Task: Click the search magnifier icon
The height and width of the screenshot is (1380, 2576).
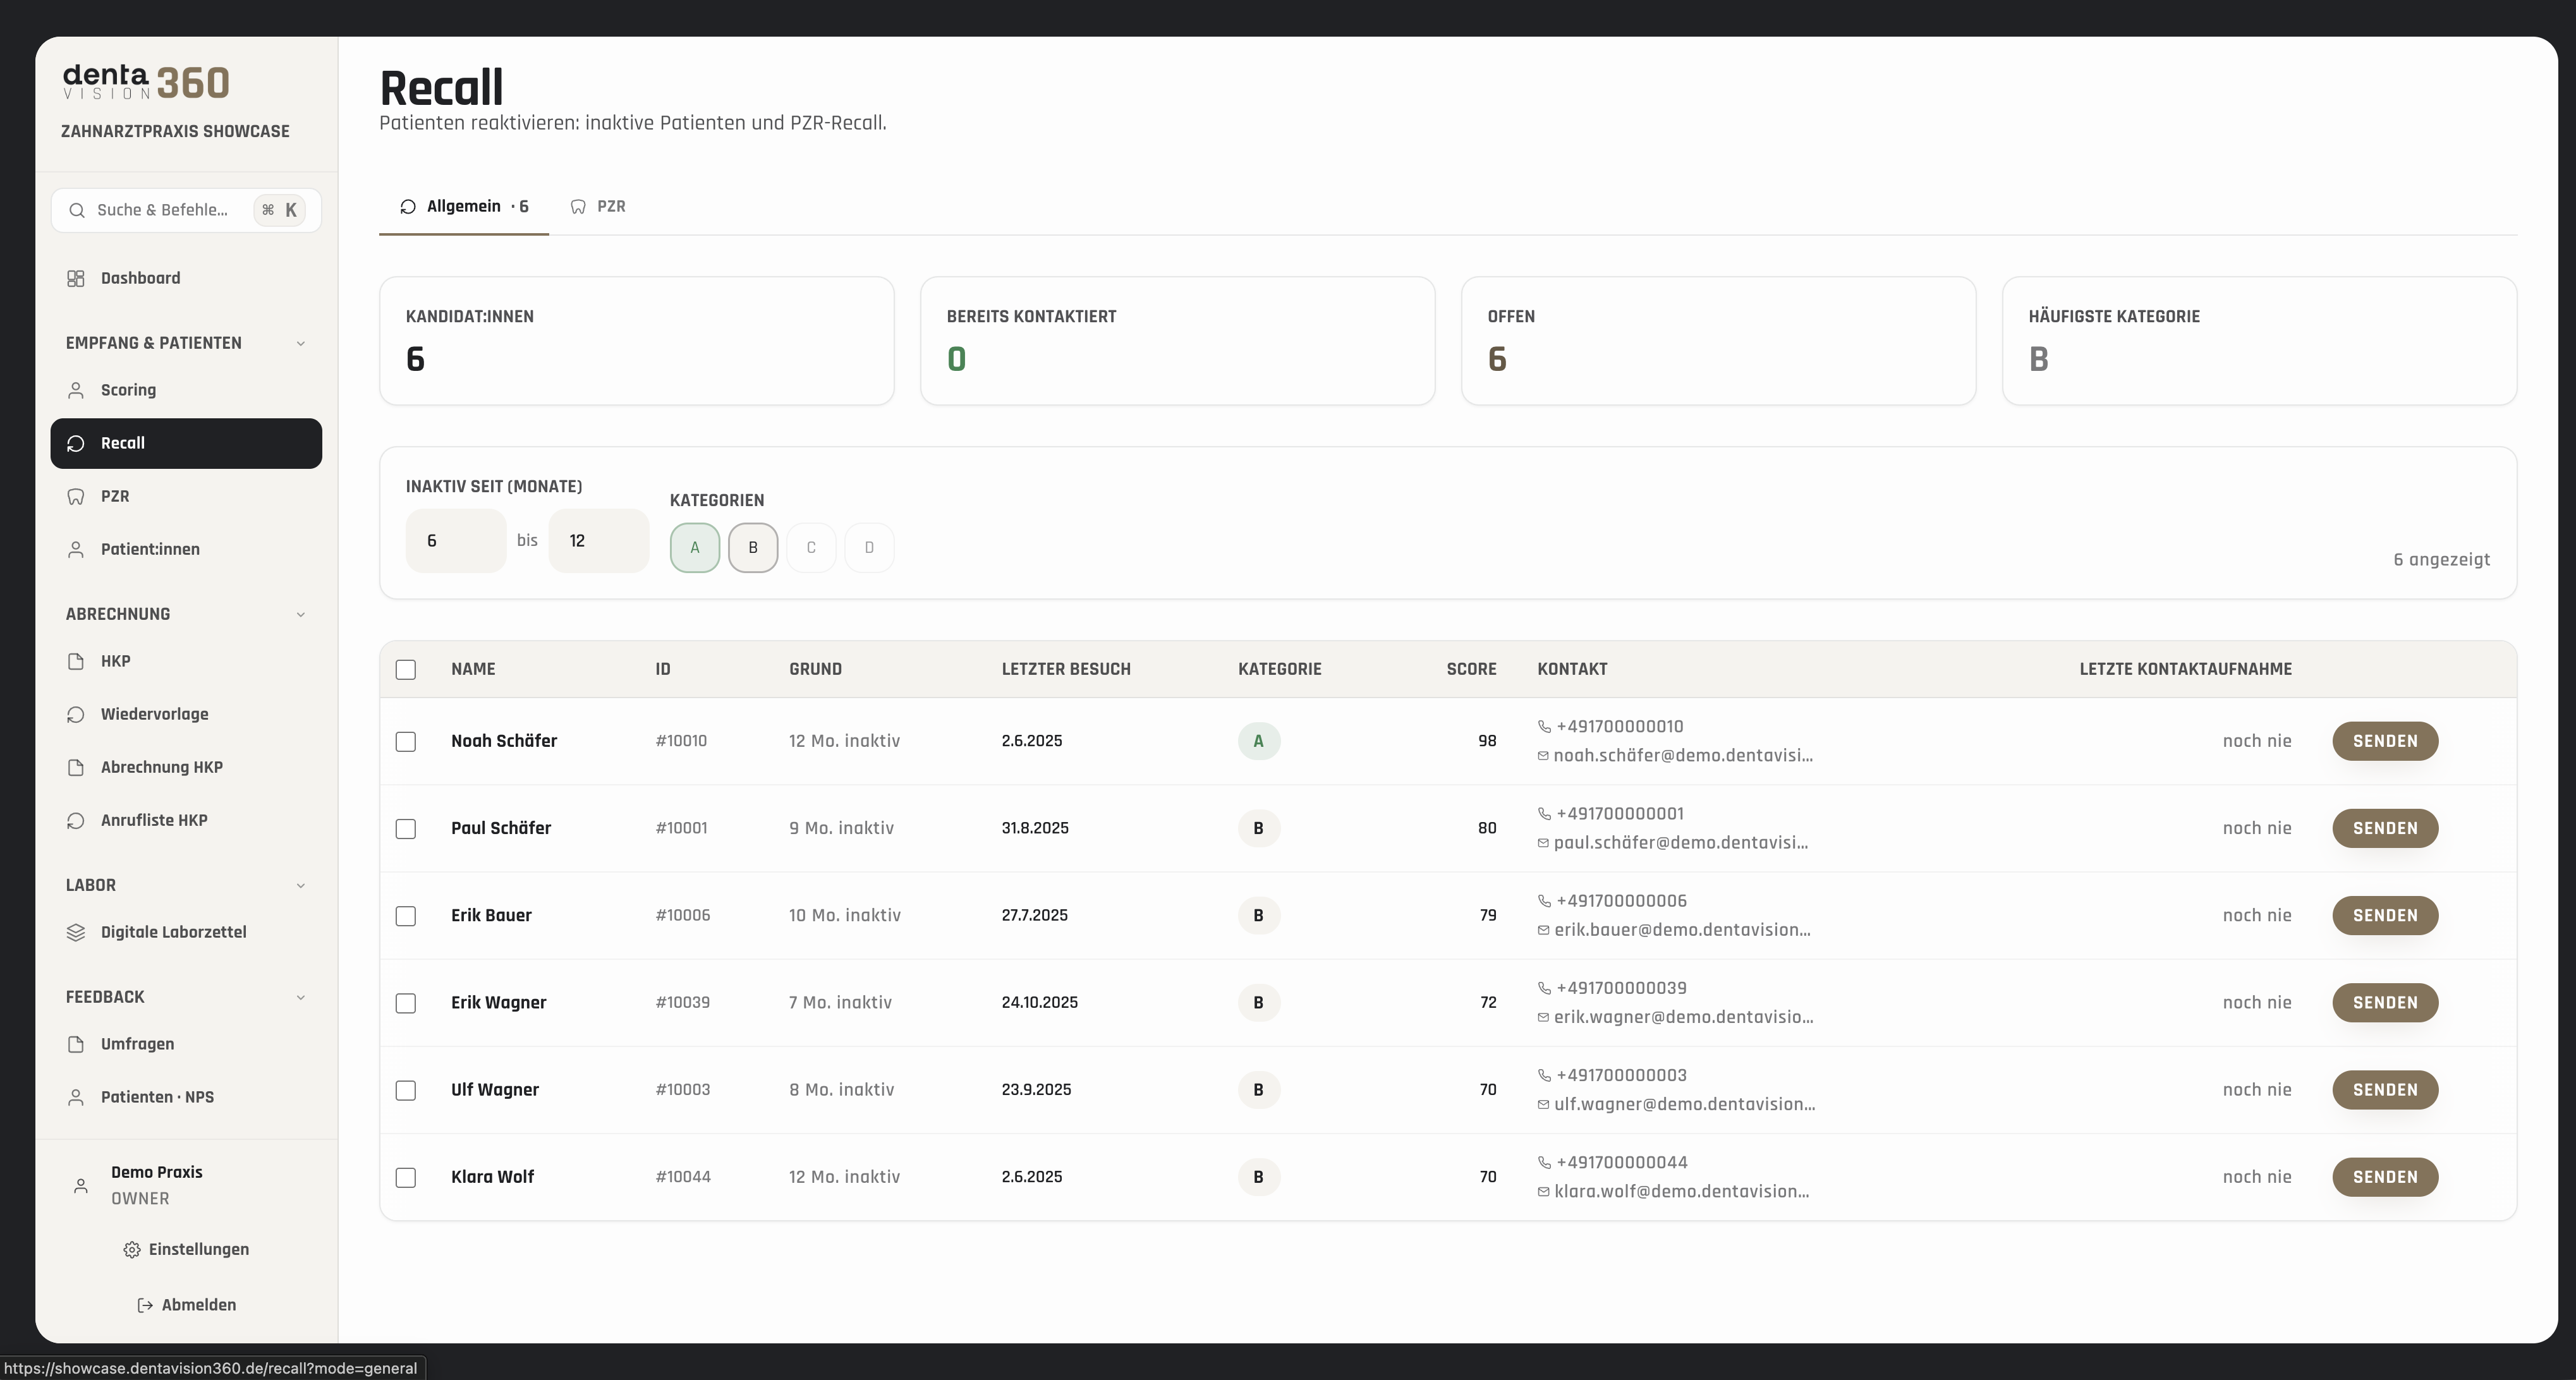Action: click(x=77, y=210)
